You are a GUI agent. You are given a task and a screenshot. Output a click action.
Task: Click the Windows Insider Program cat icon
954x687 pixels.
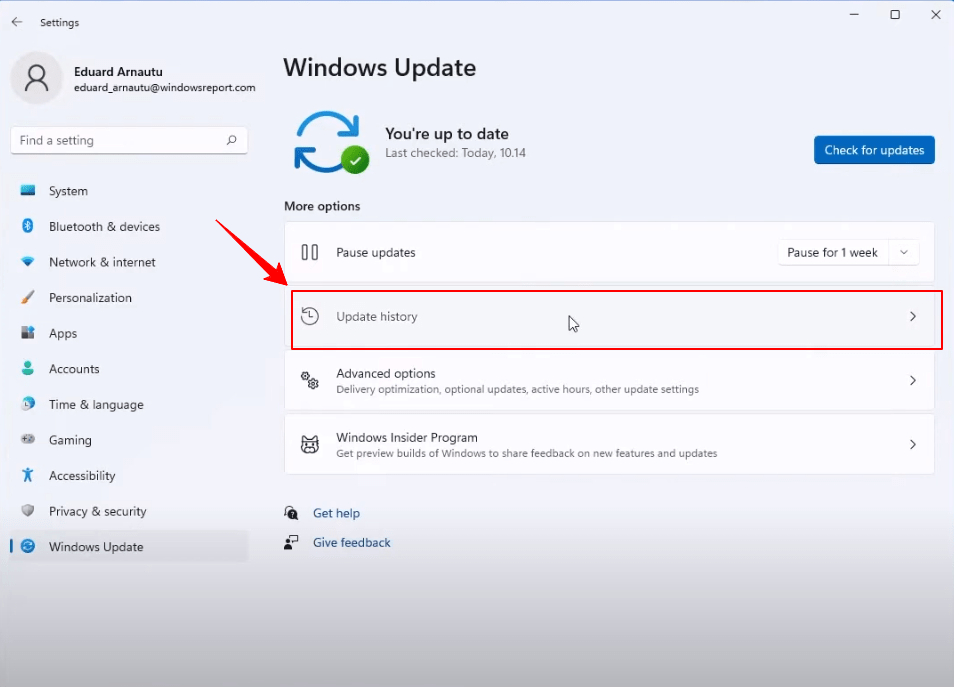[310, 444]
